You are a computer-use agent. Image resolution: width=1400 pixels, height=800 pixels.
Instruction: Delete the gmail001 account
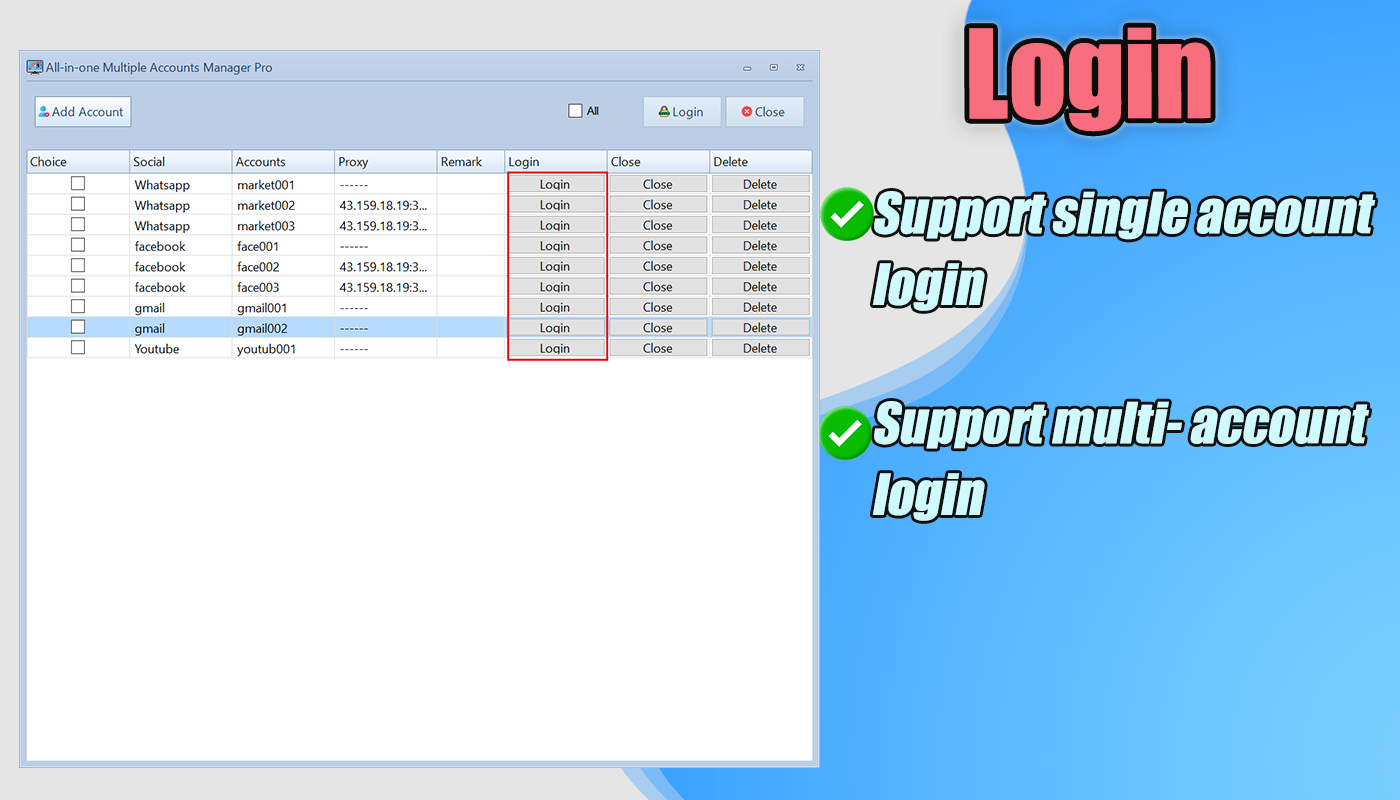[760, 306]
